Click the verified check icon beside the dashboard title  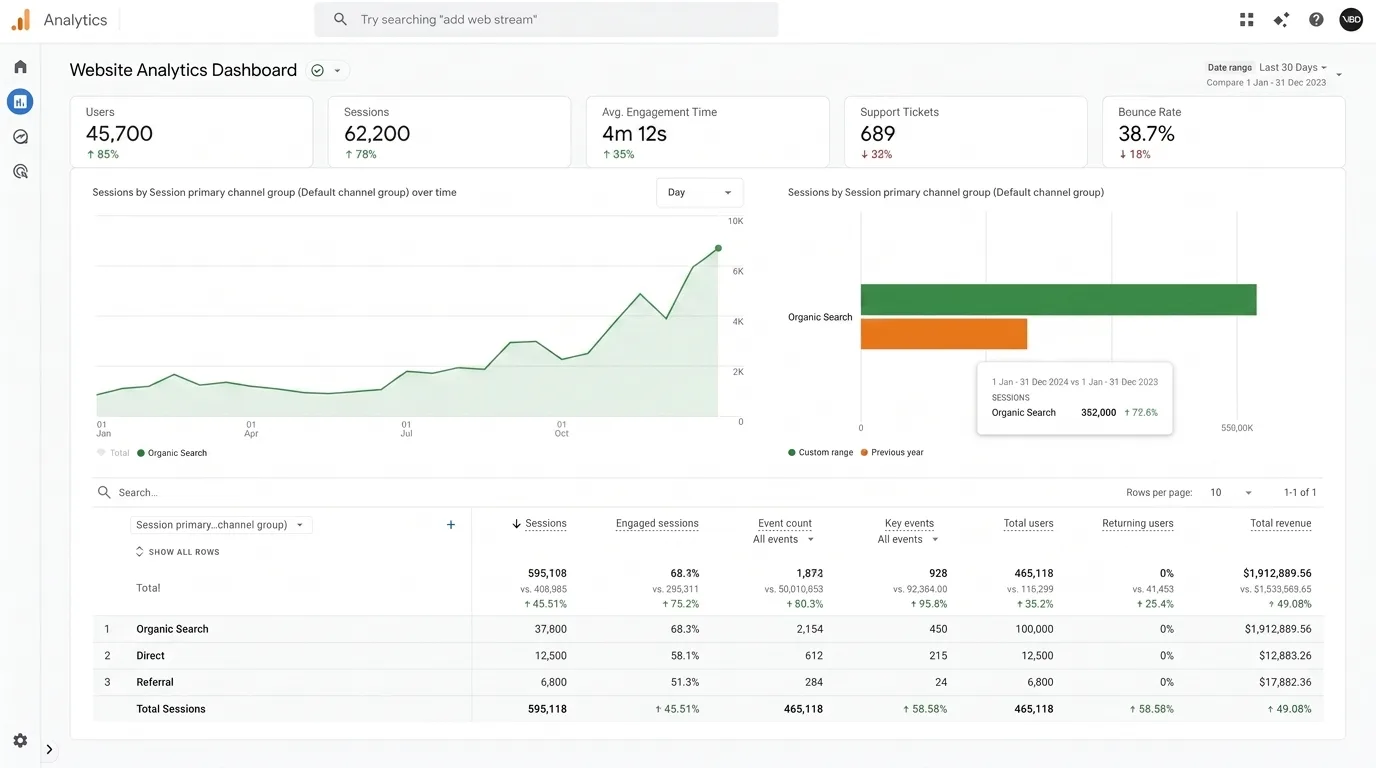click(317, 70)
